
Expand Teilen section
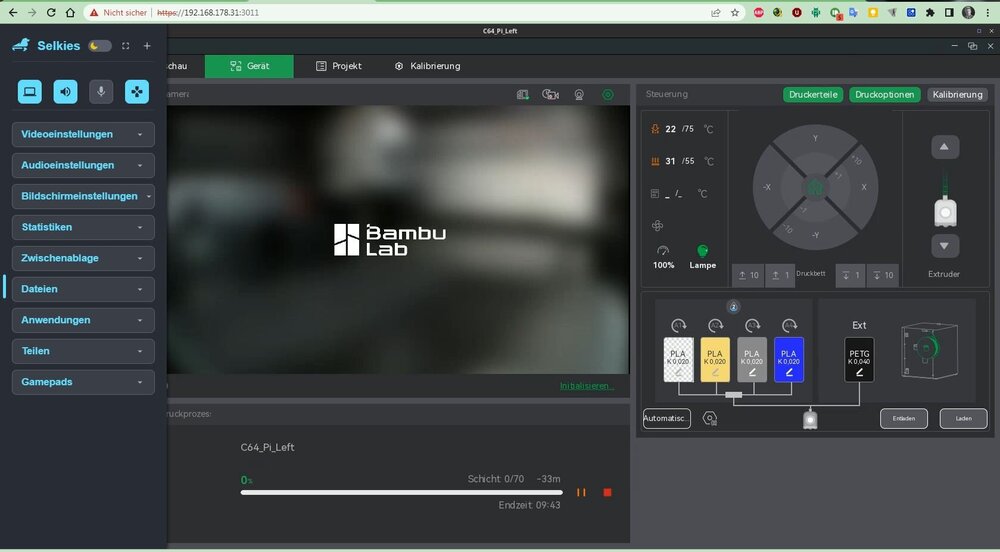click(x=83, y=351)
